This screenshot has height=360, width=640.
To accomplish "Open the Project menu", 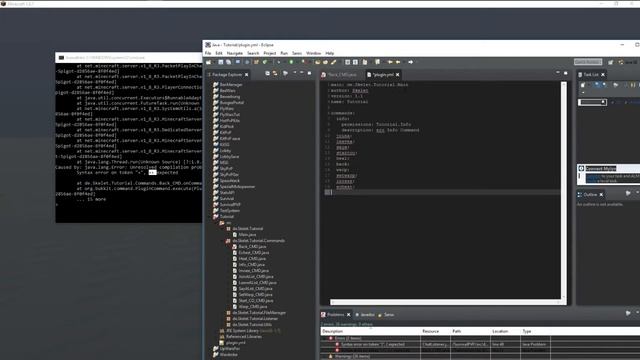I will [x=270, y=53].
